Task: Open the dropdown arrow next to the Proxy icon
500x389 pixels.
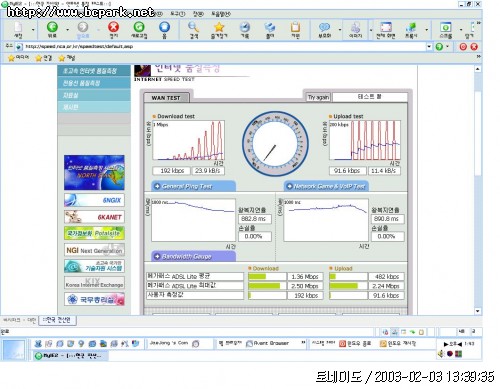Action: (427, 30)
